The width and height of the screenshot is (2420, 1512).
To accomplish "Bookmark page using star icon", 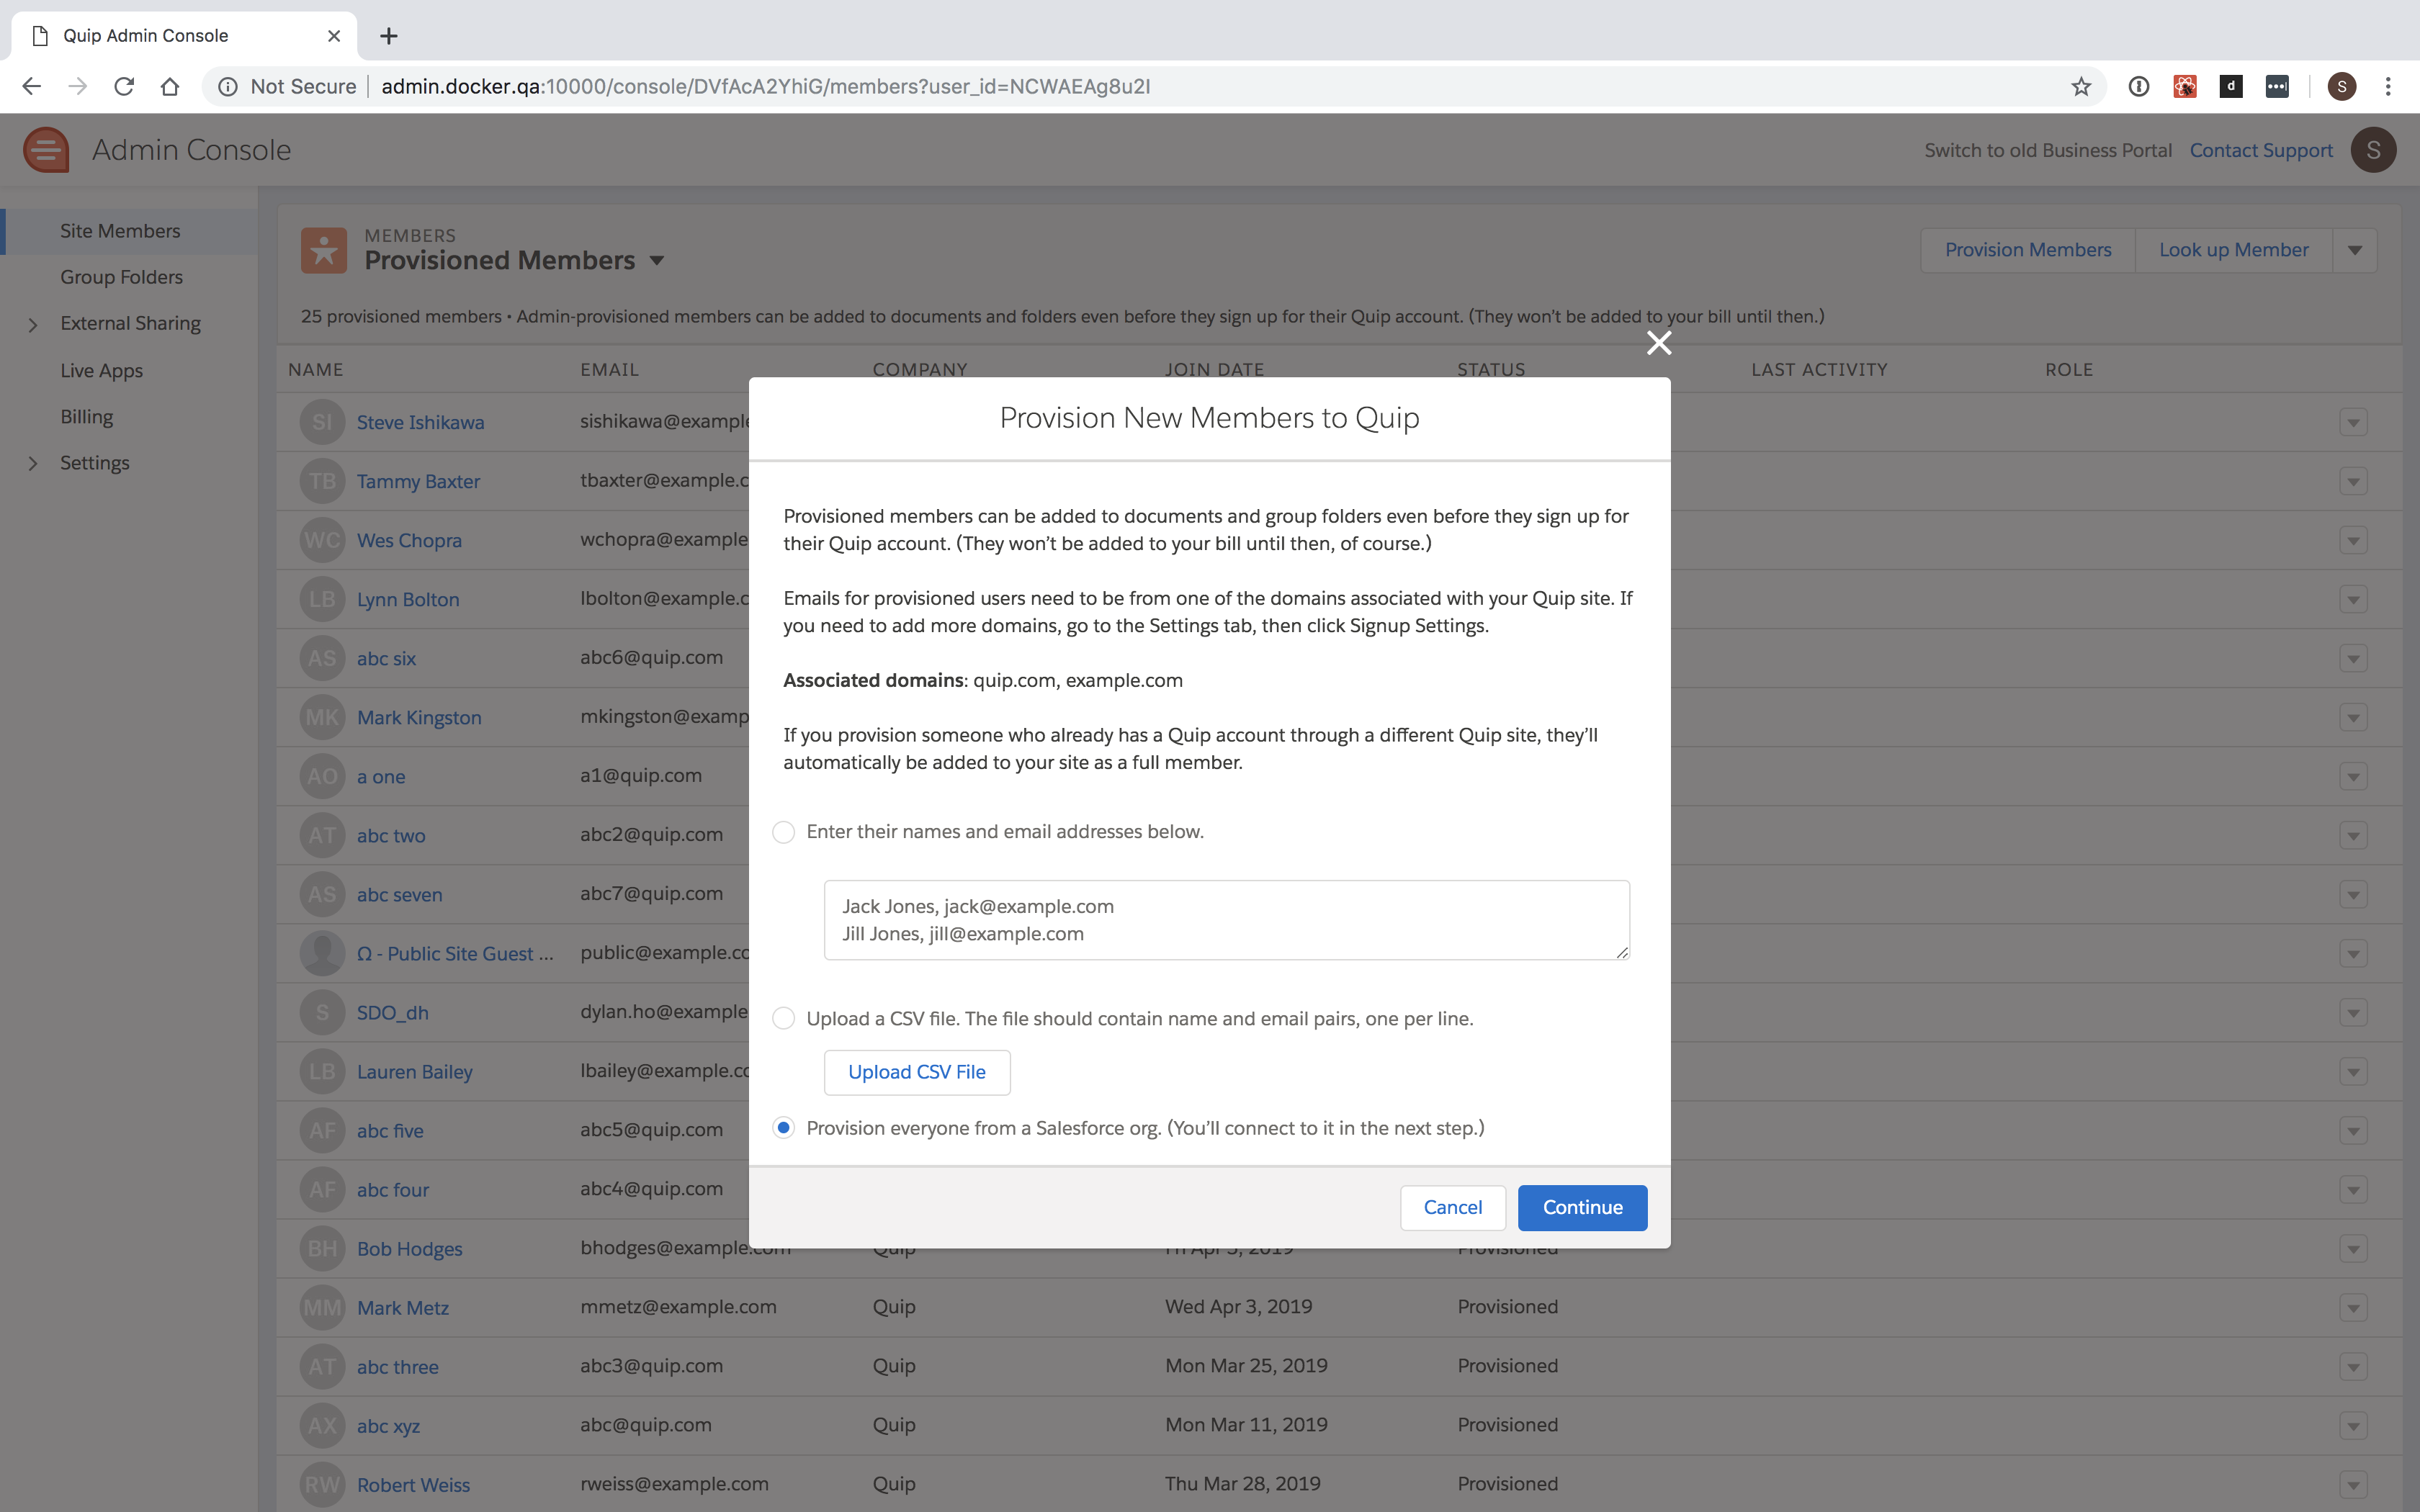I will tap(2081, 87).
